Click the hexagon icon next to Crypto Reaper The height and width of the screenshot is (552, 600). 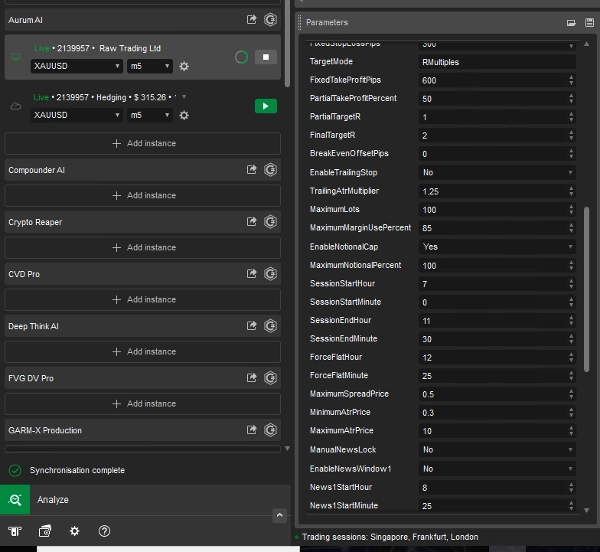tap(270, 221)
